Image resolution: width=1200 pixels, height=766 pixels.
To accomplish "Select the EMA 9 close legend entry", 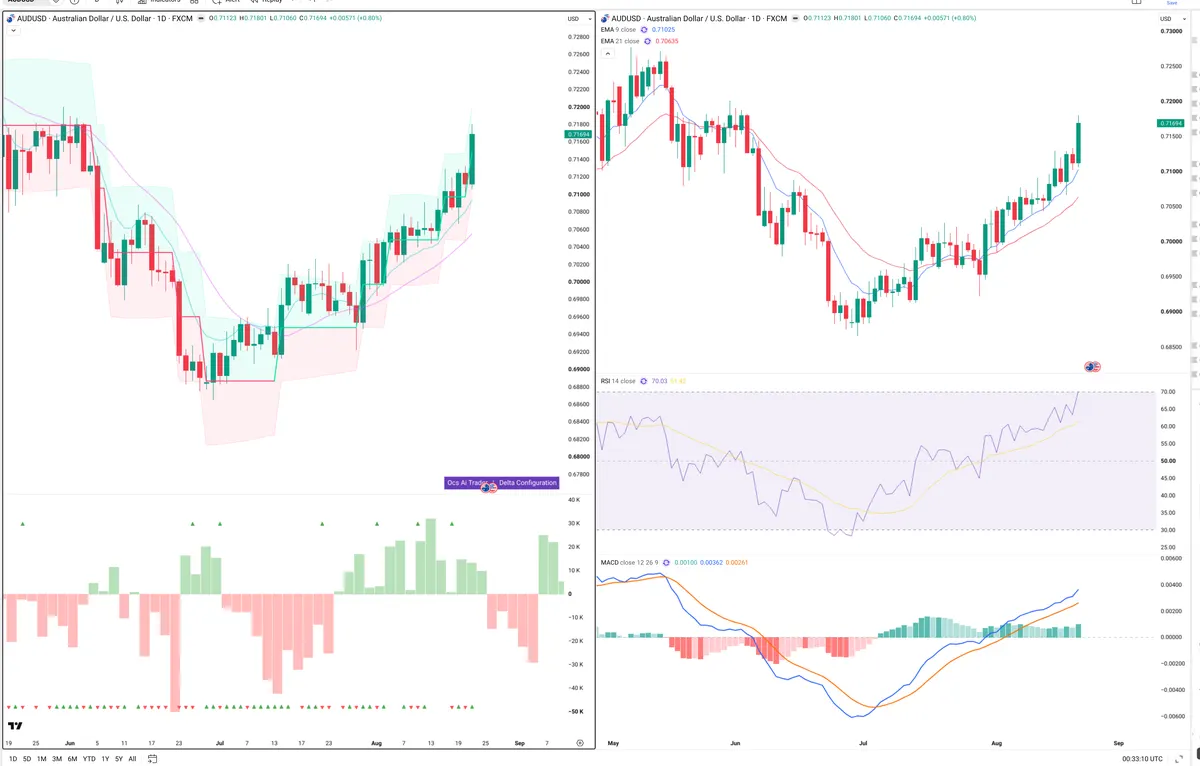I will [x=619, y=30].
